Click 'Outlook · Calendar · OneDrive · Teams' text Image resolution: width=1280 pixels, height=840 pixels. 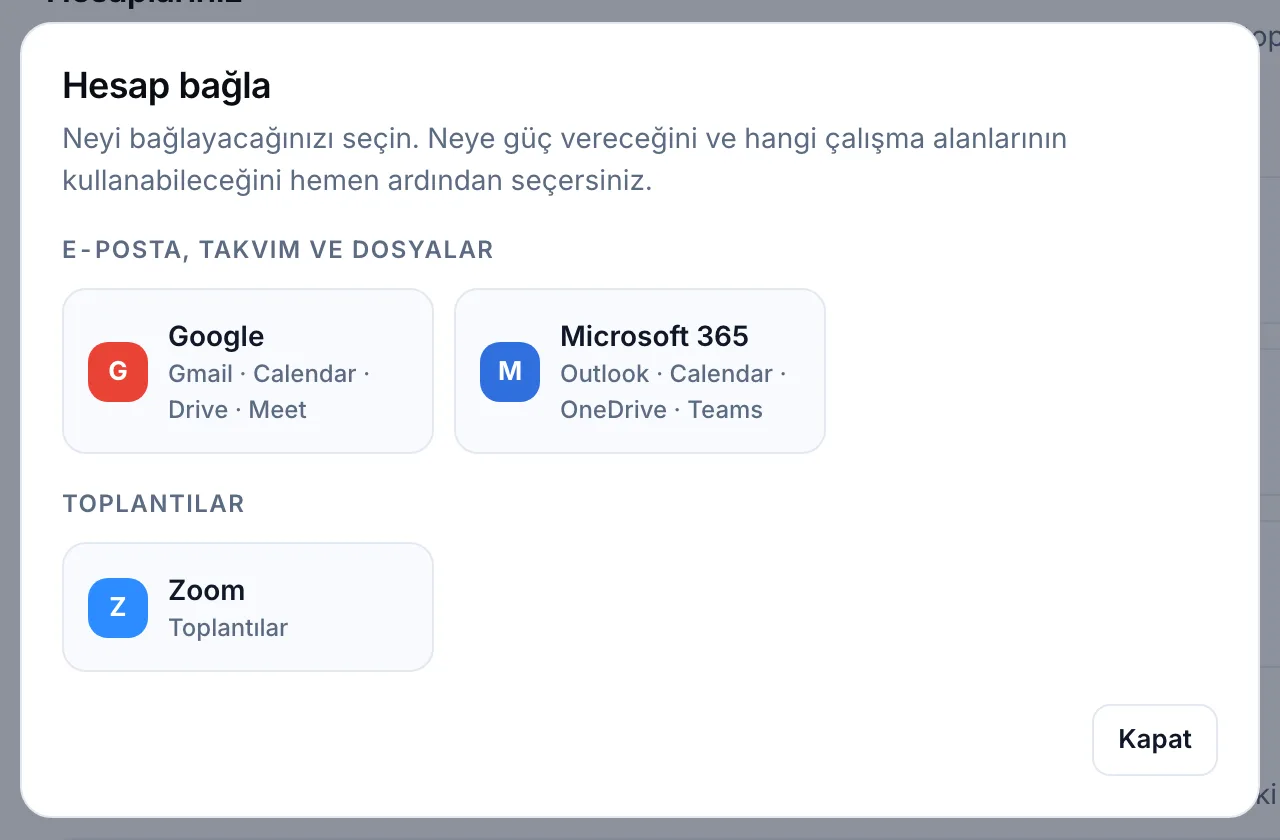(x=673, y=392)
